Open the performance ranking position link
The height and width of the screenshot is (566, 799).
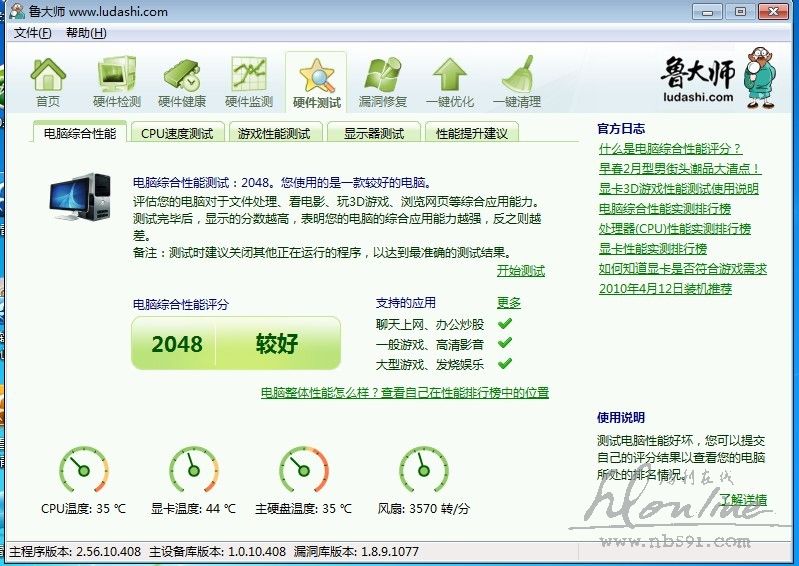pyautogui.click(x=404, y=393)
